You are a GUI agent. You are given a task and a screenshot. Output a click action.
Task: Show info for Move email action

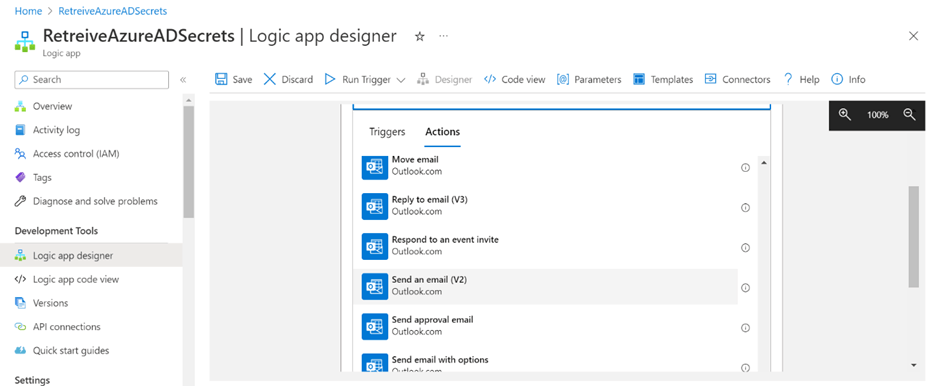pos(746,168)
